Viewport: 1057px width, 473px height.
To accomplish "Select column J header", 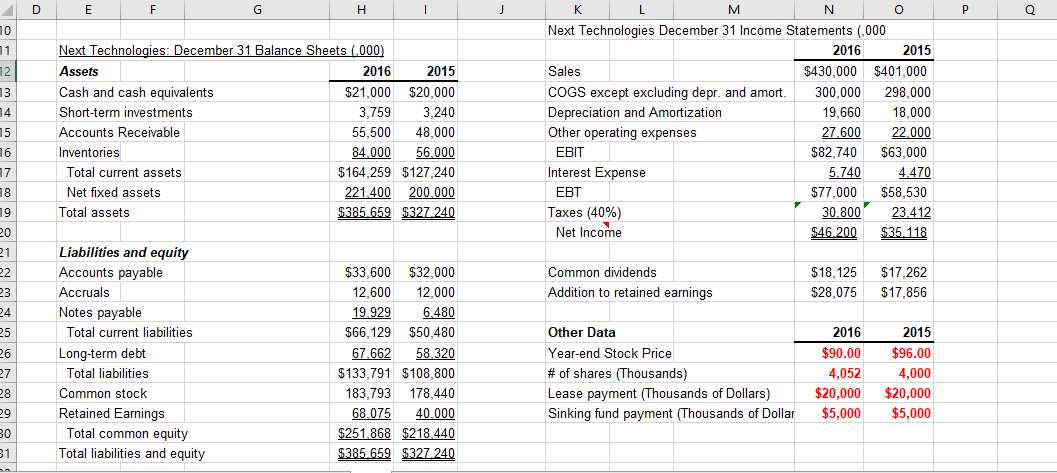I will coord(501,10).
